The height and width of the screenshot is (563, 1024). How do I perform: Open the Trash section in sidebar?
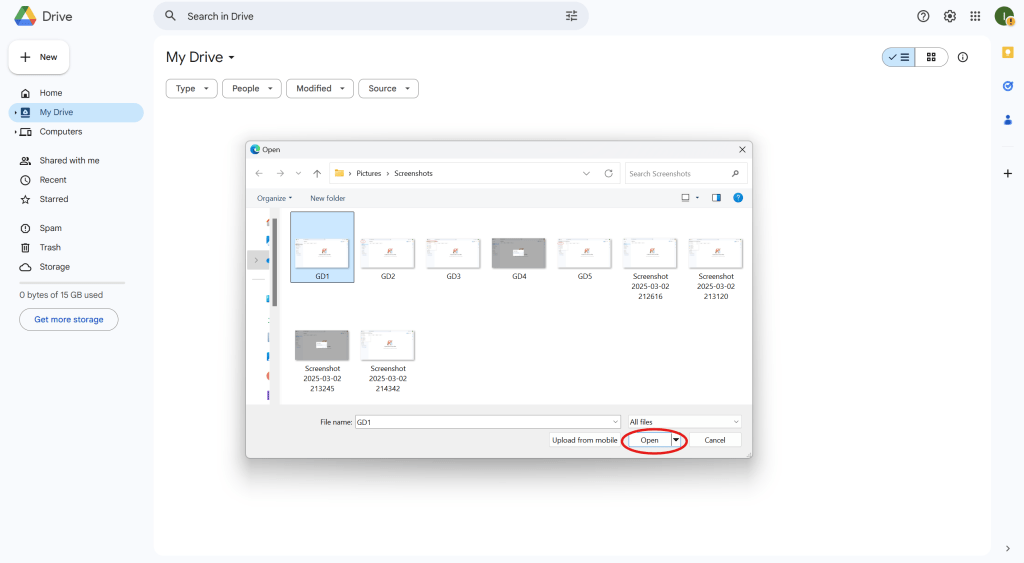[x=50, y=248]
